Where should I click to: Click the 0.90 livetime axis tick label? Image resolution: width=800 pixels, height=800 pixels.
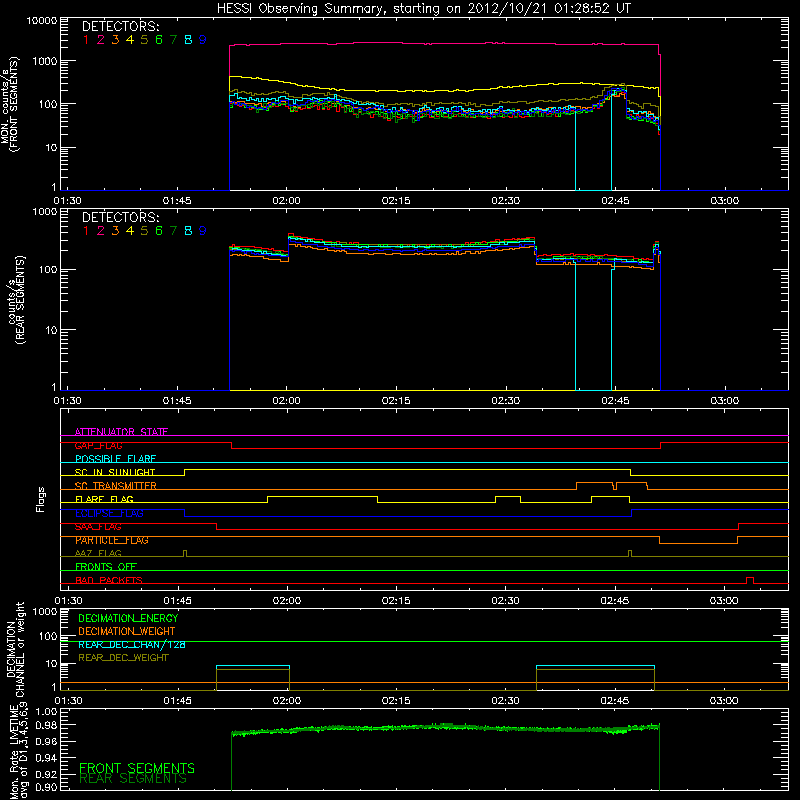tap(46, 787)
